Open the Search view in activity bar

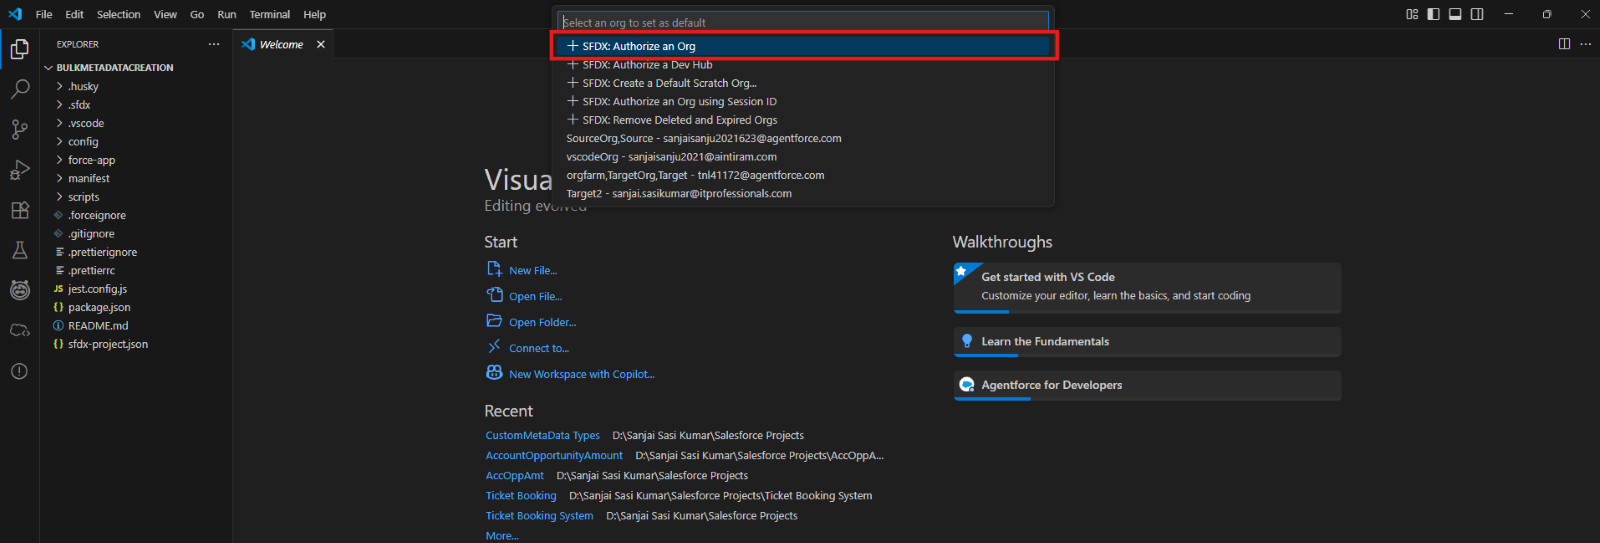[x=19, y=89]
